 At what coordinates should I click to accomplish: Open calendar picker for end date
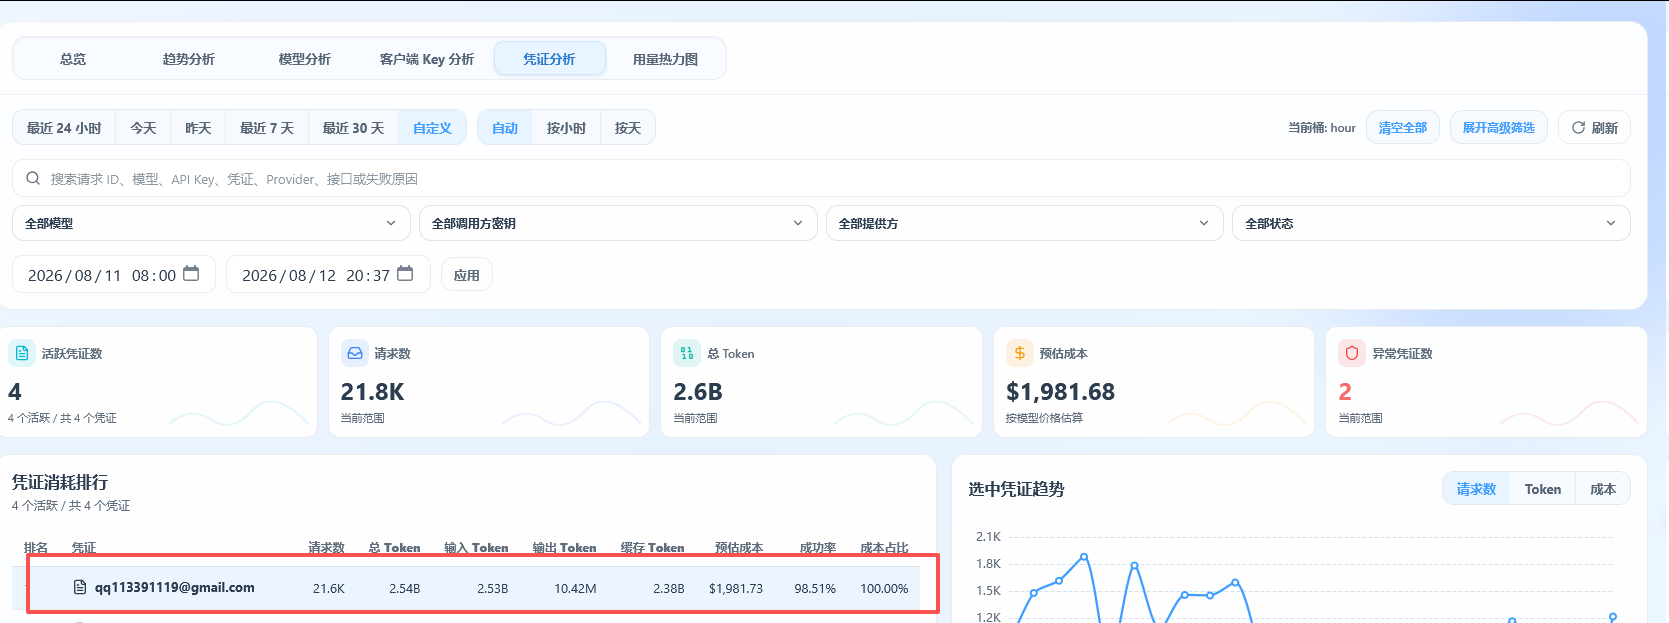click(x=405, y=274)
